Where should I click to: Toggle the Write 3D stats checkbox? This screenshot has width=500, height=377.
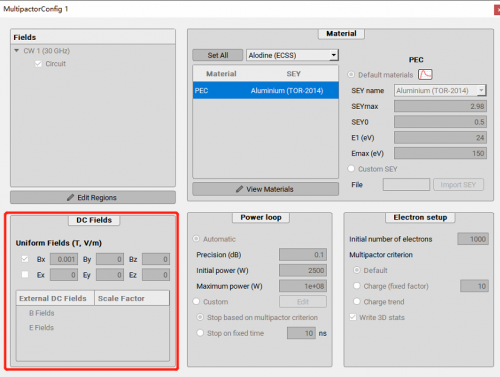pos(353,317)
